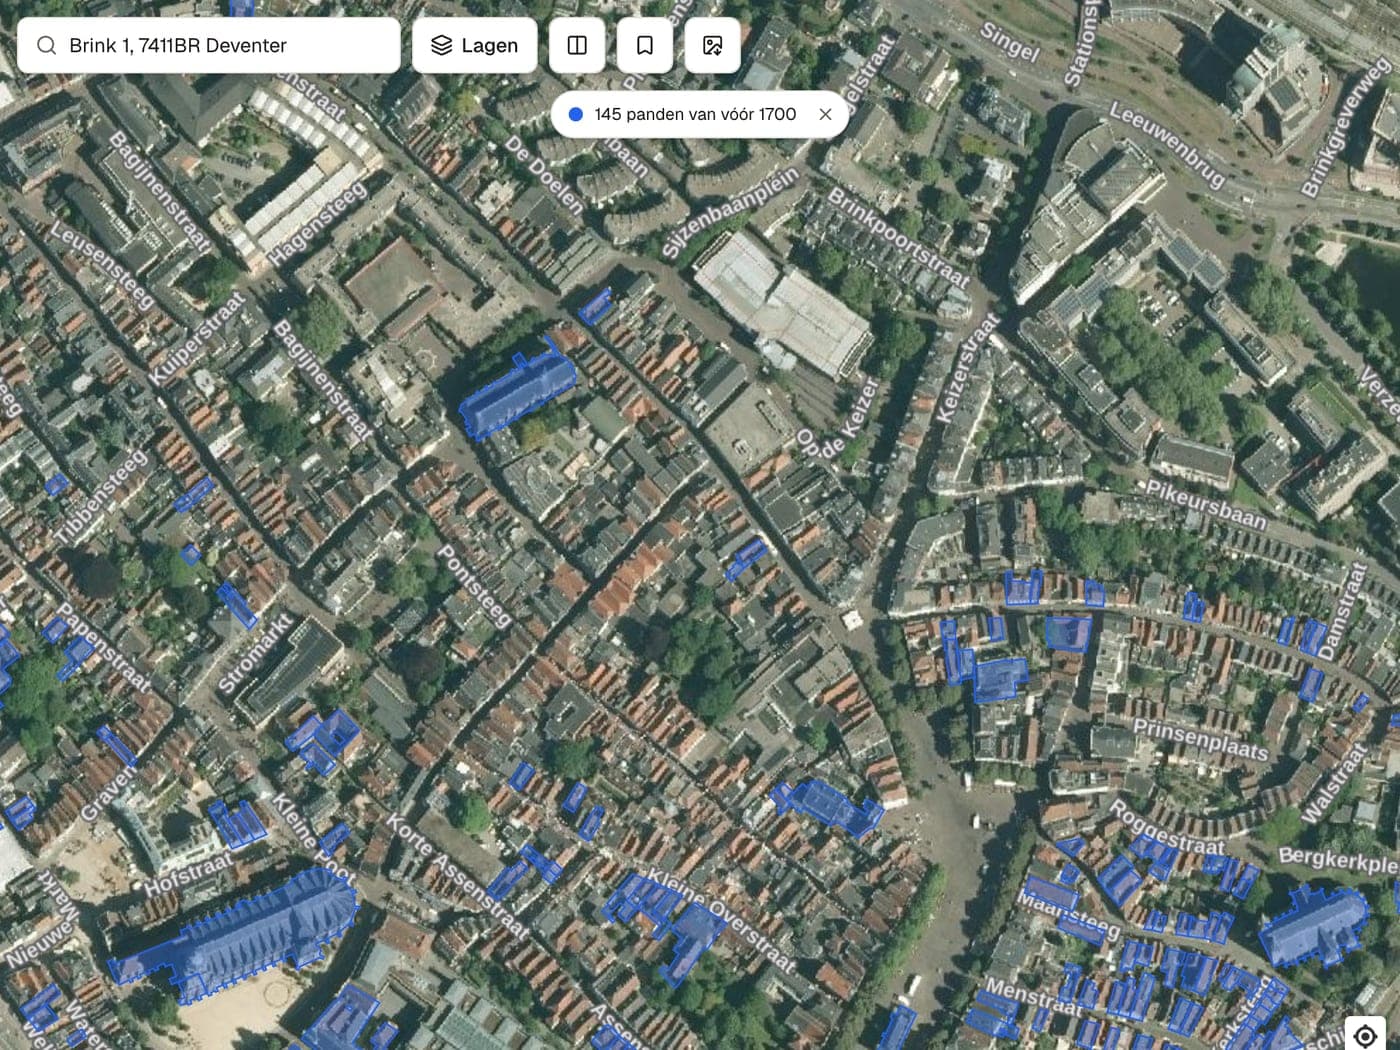Center map on my location with crosshair icon

(x=1365, y=1037)
